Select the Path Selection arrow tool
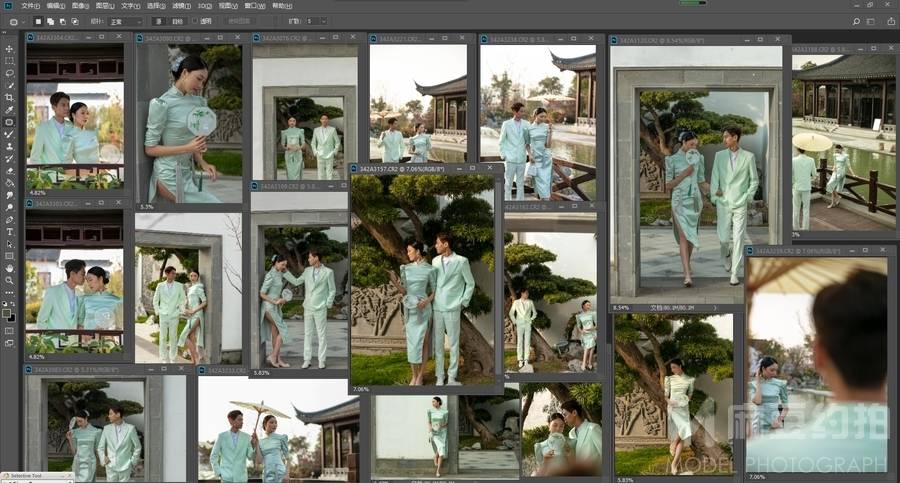Image resolution: width=900 pixels, height=483 pixels. (x=9, y=244)
